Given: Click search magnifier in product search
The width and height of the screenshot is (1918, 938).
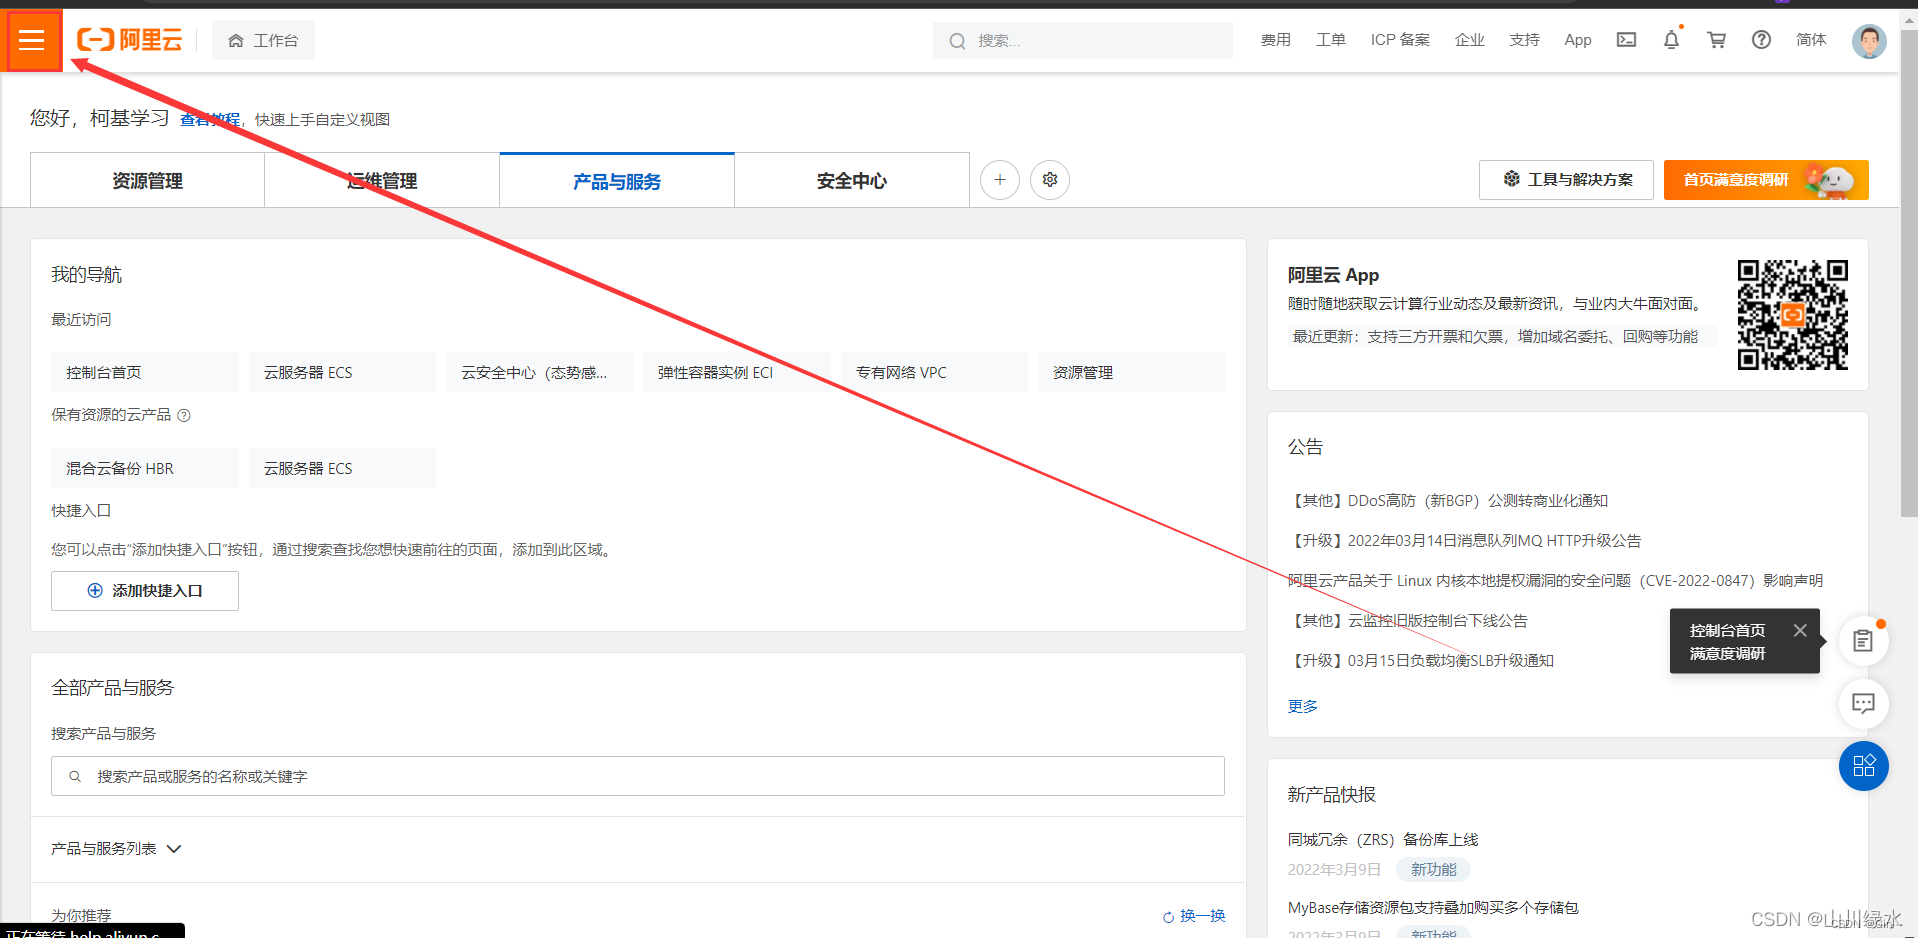Looking at the screenshot, I should (x=75, y=776).
